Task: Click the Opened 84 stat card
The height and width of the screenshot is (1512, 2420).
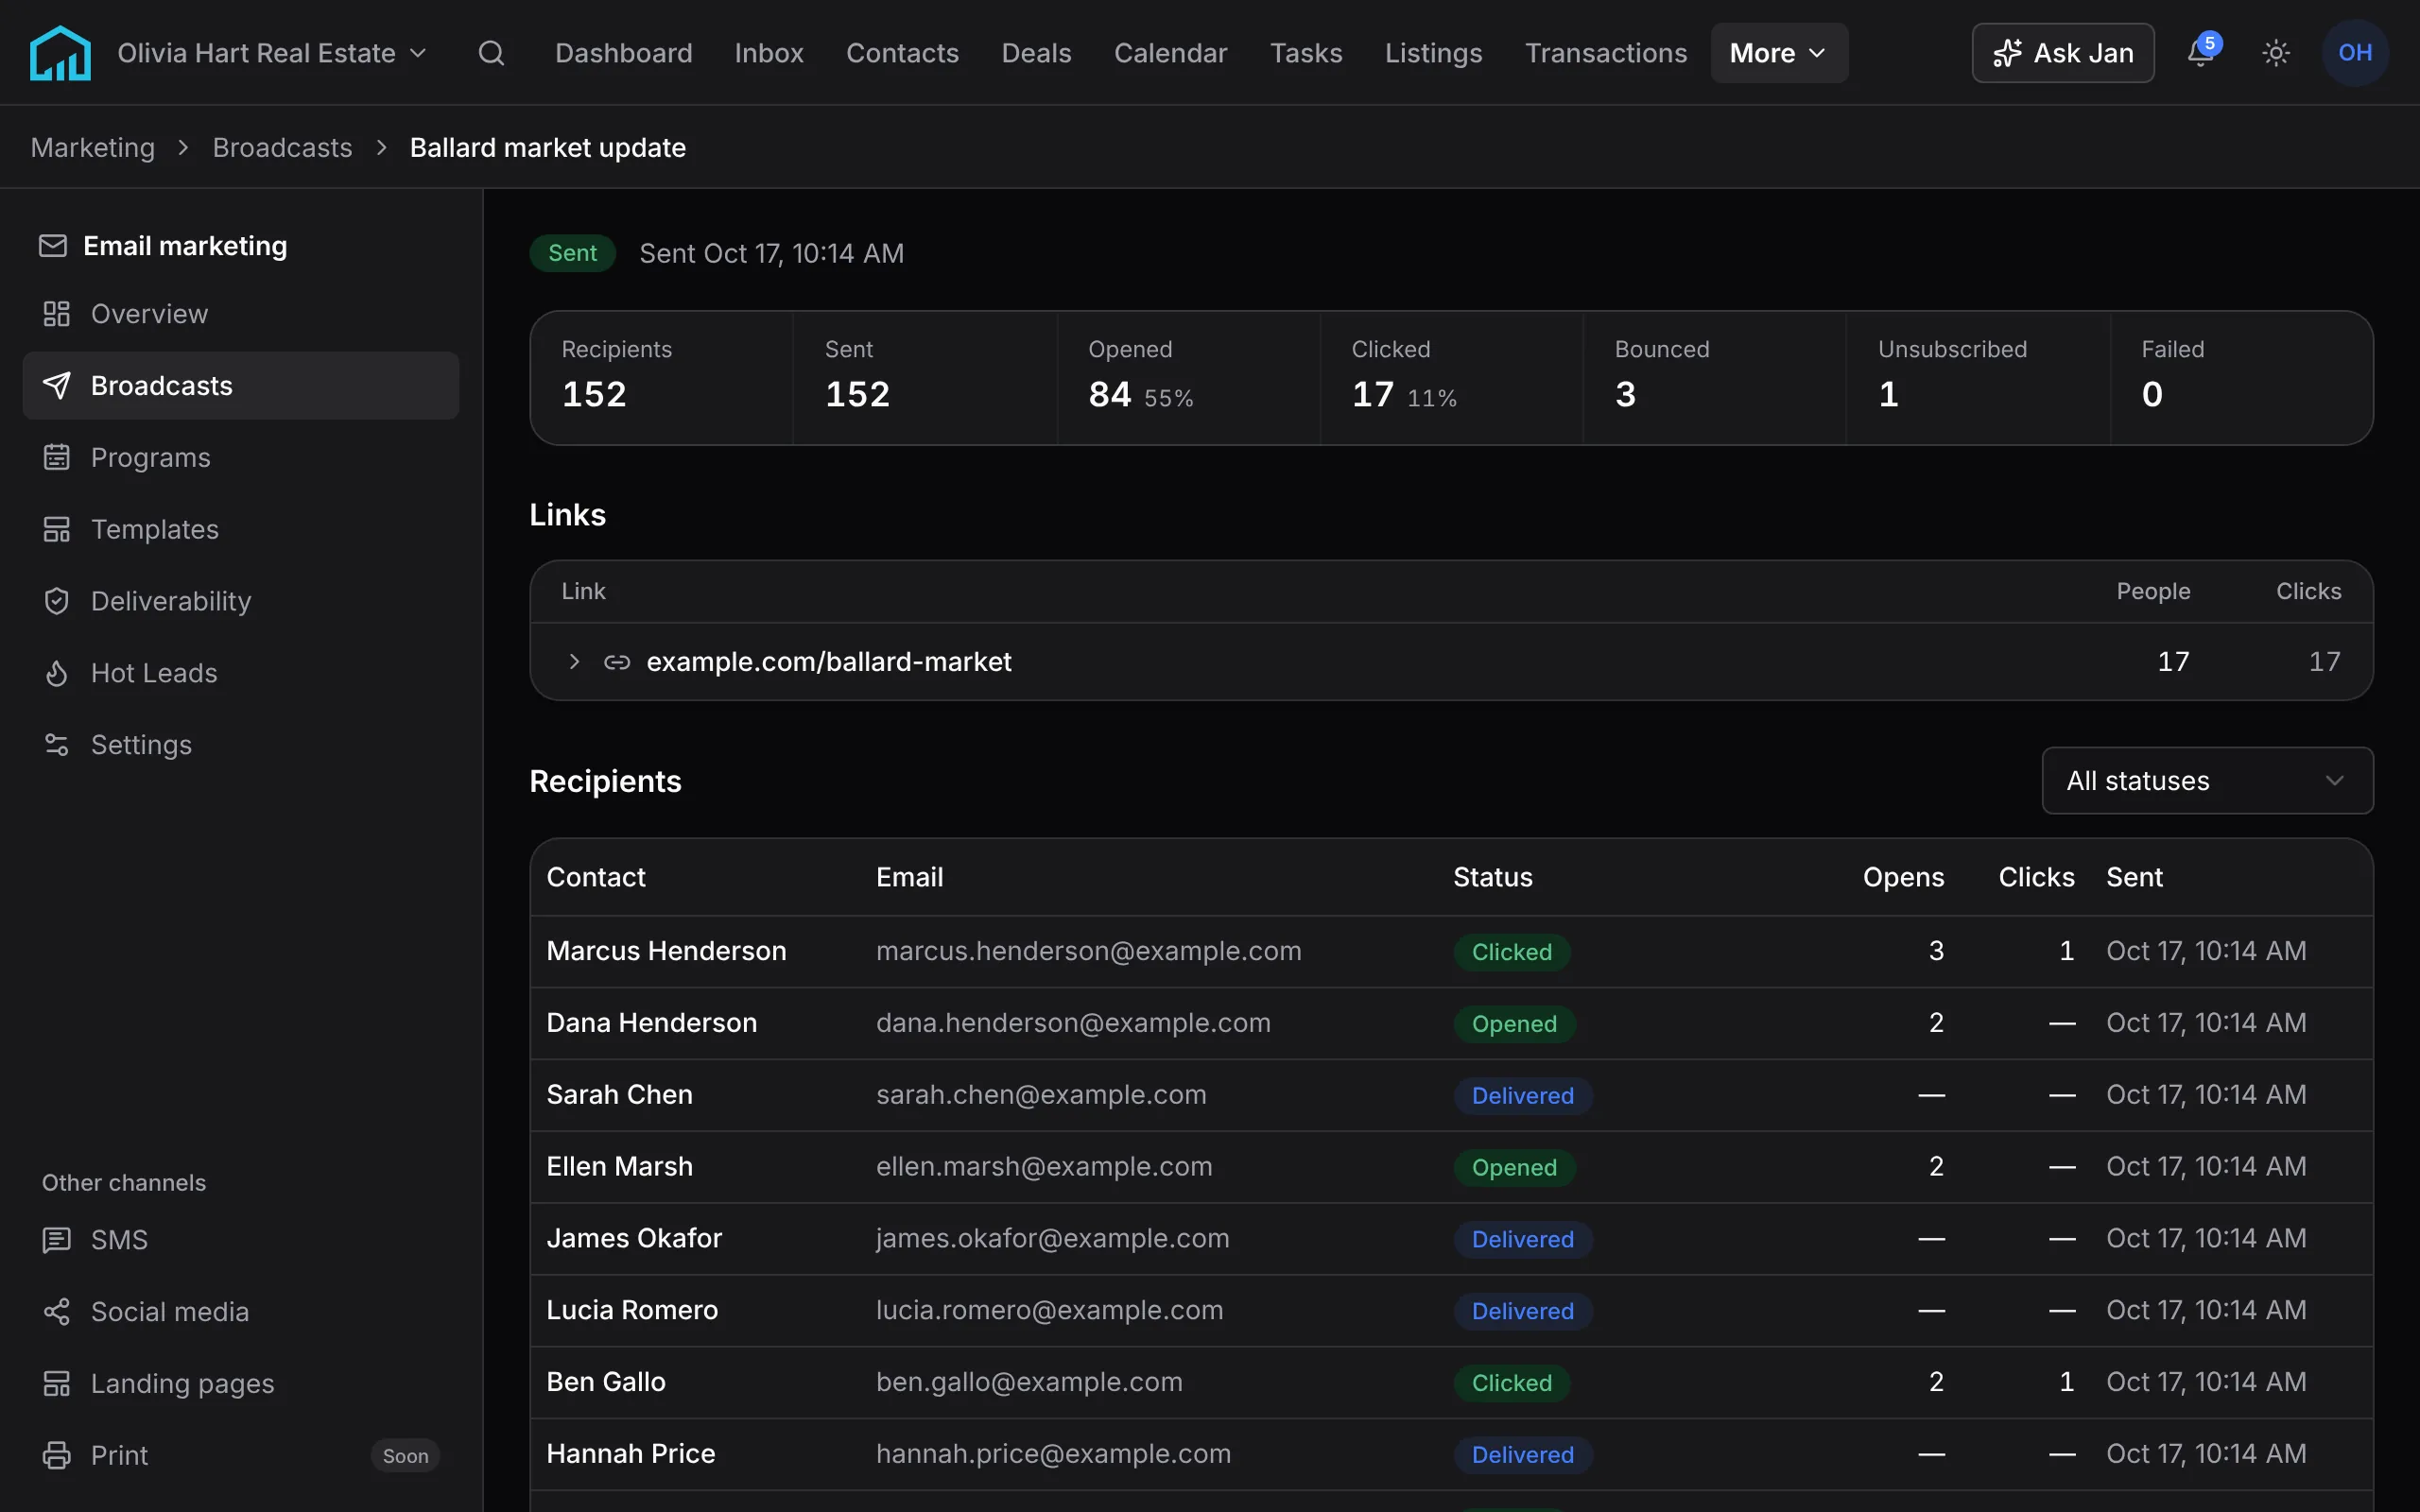Action: [1188, 378]
